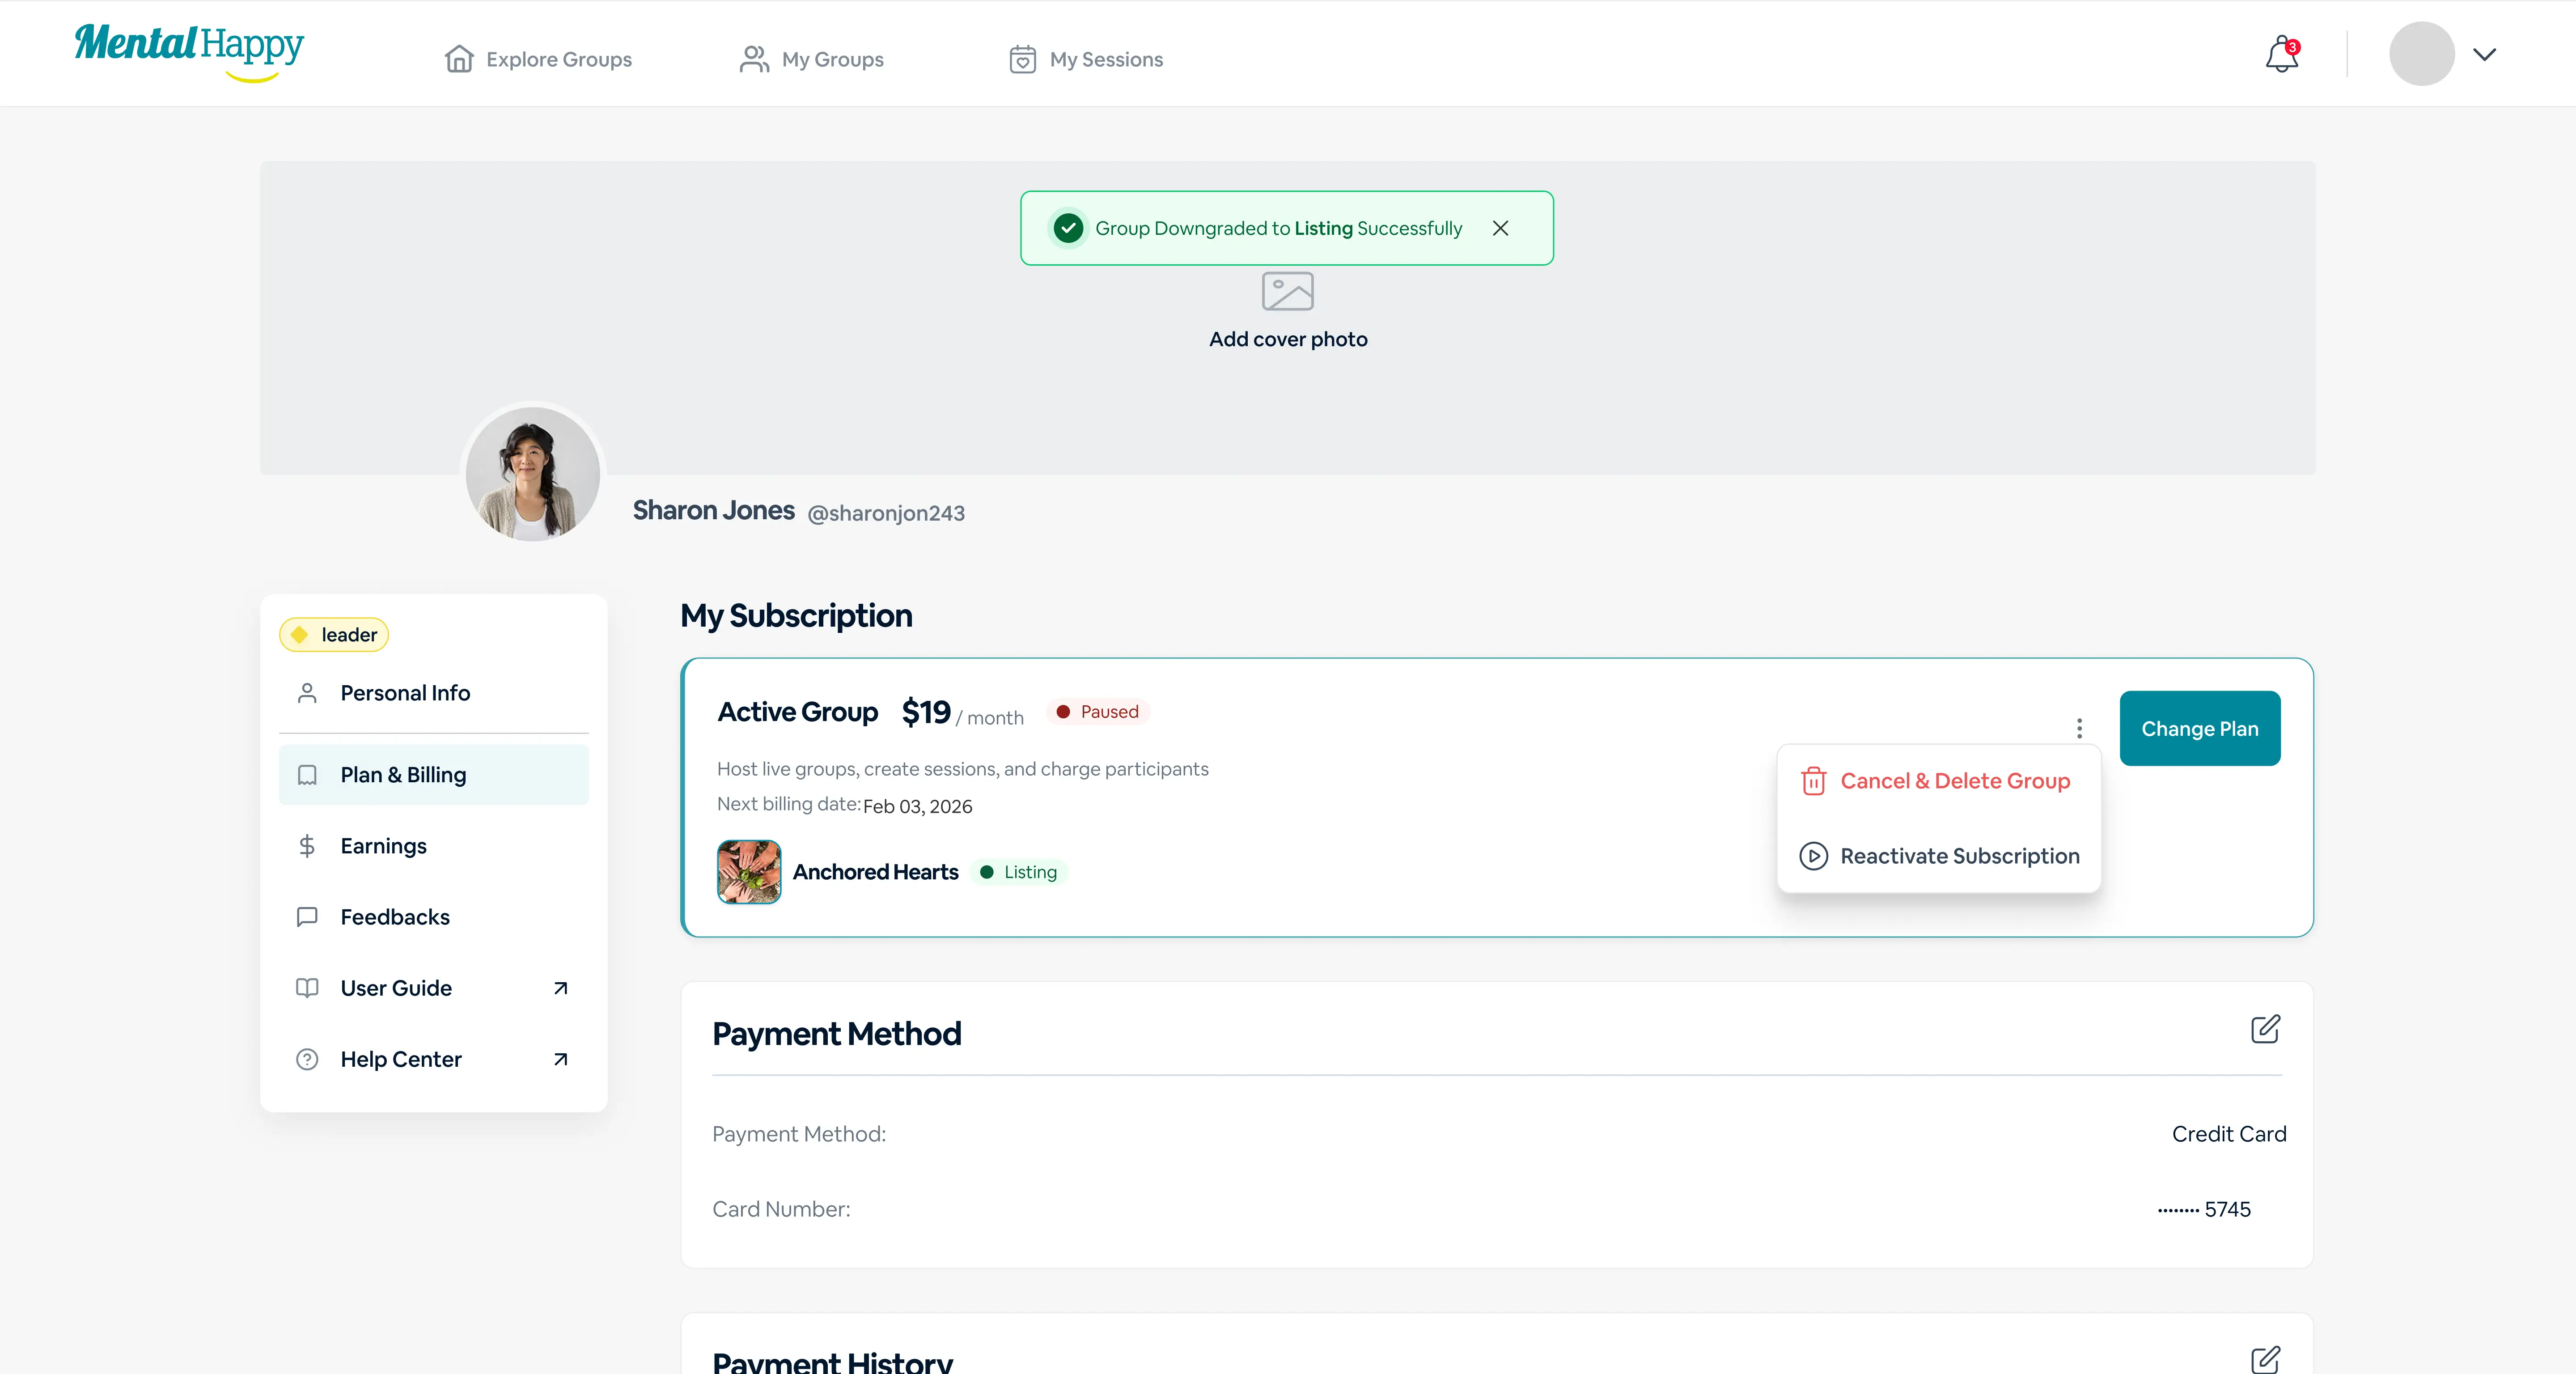Click the Add cover photo text
Viewport: 2576px width, 1374px height.
tap(1288, 339)
